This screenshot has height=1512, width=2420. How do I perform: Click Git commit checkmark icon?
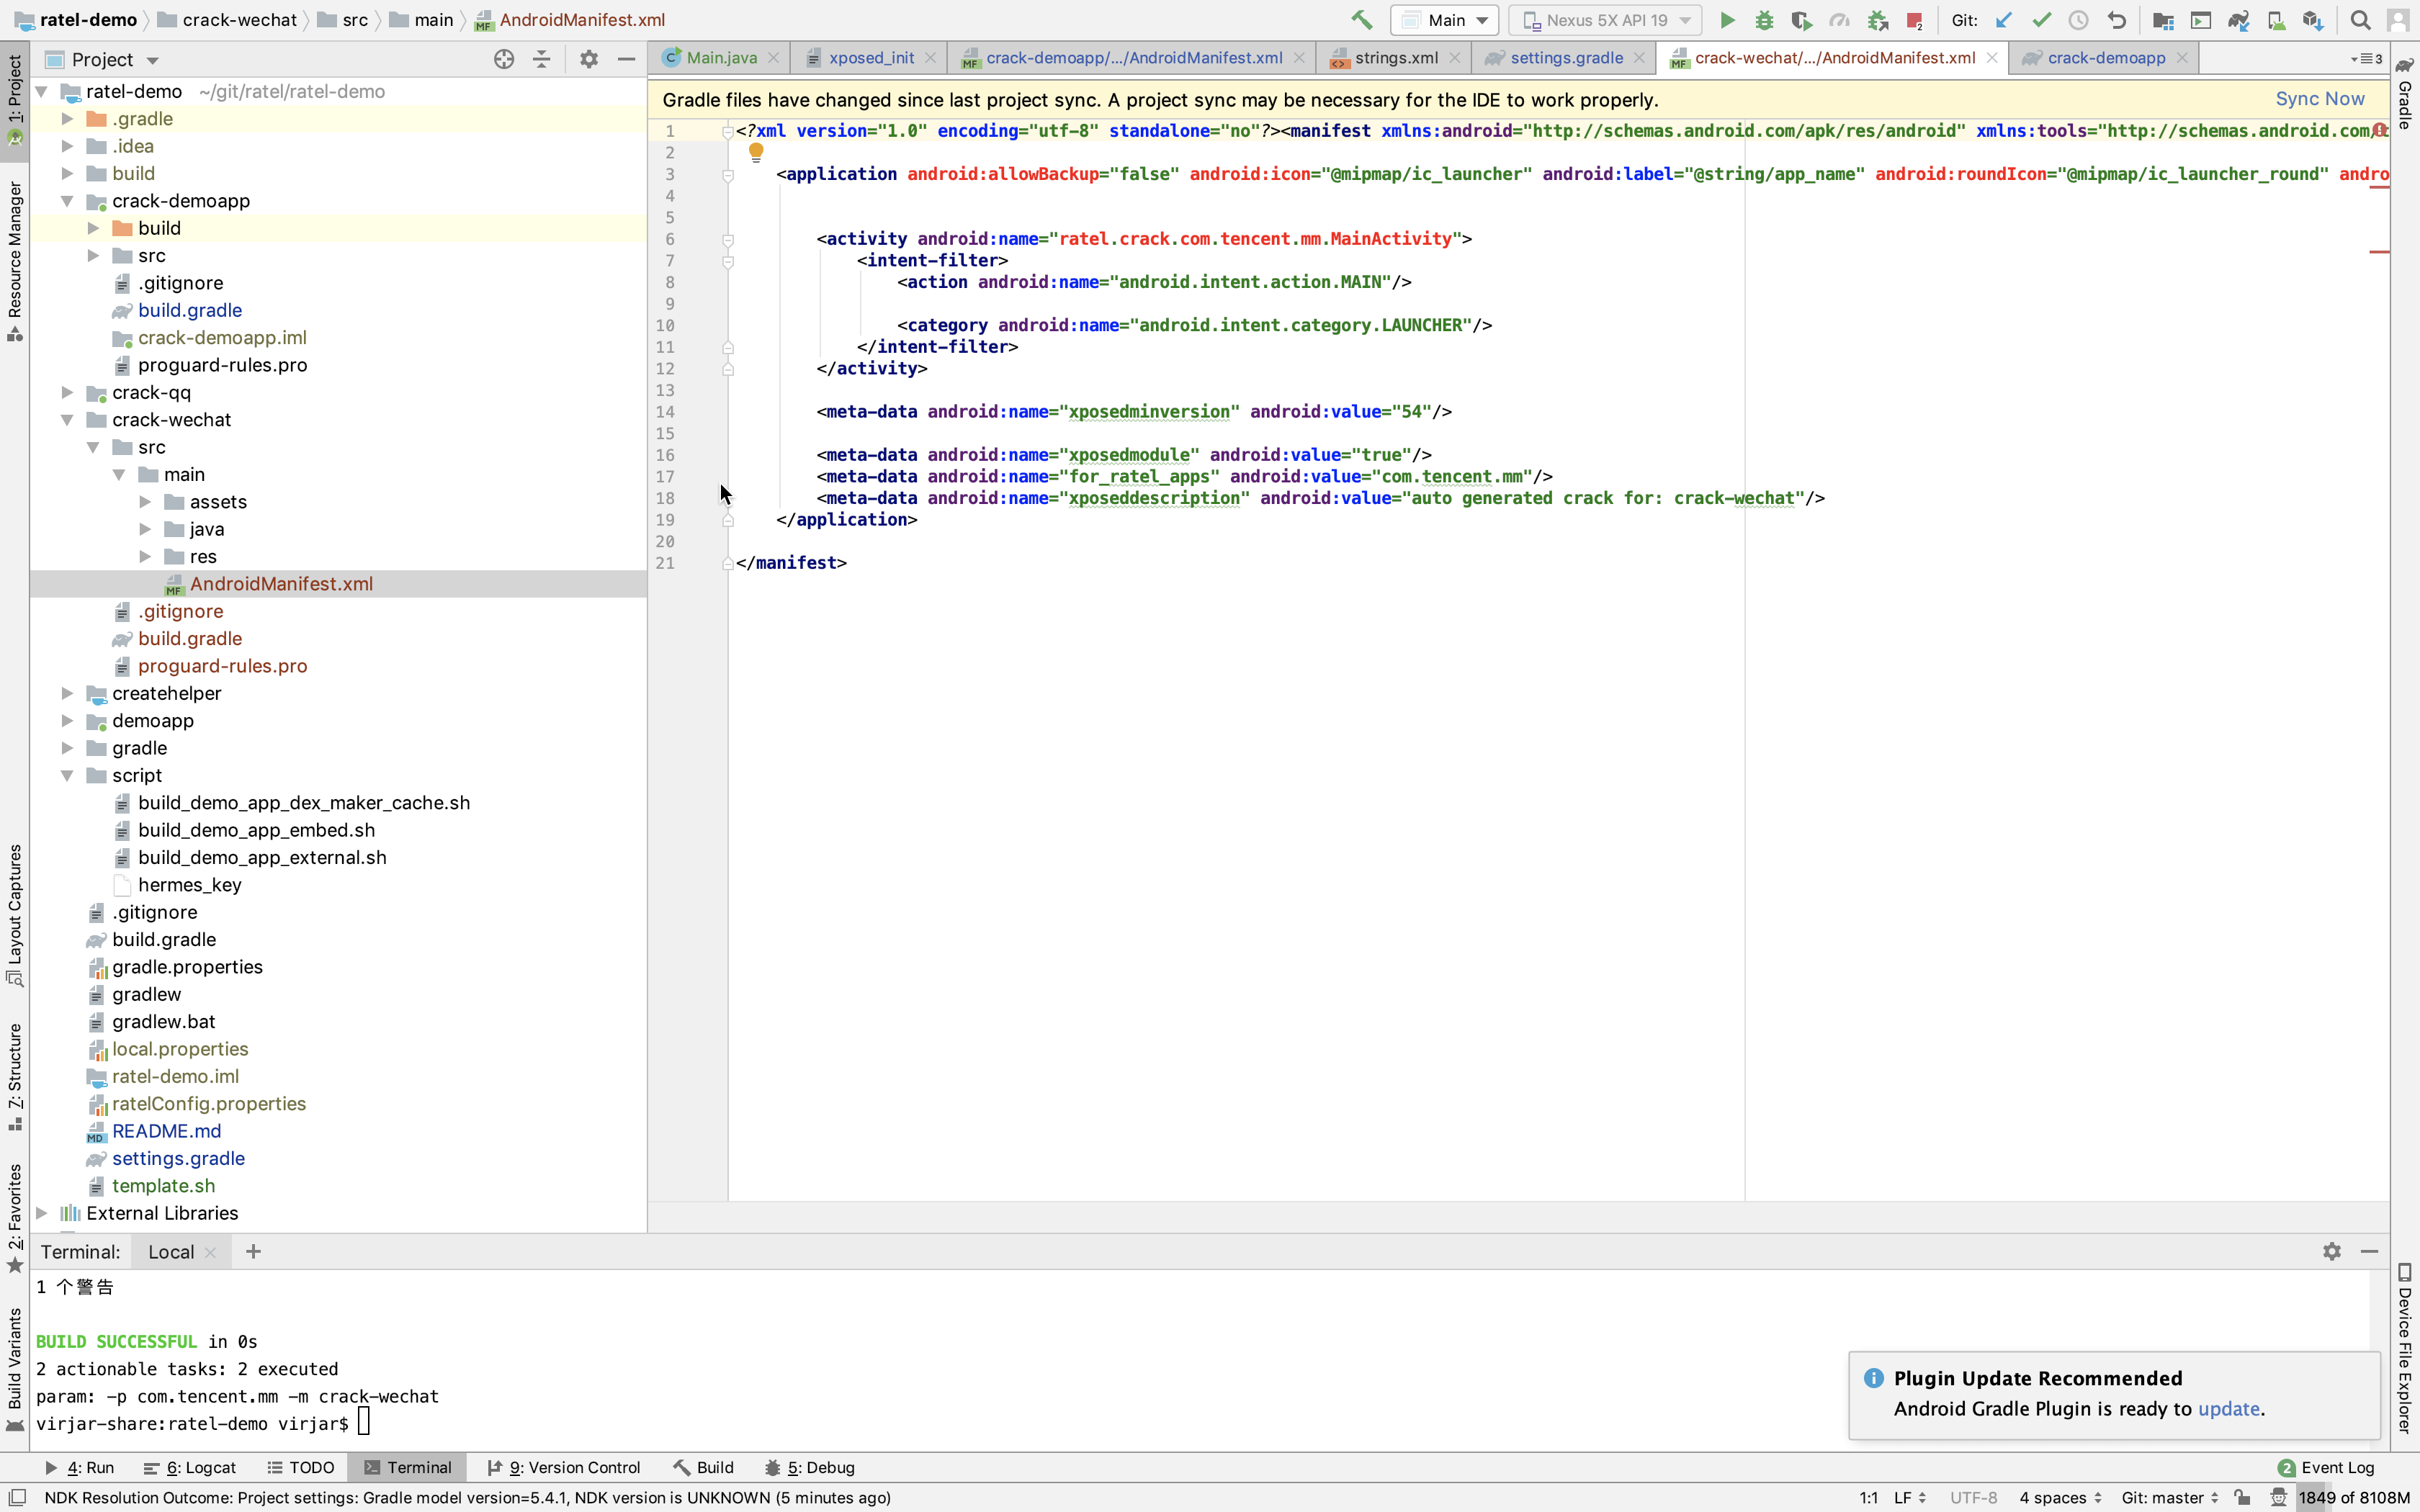tap(2041, 20)
